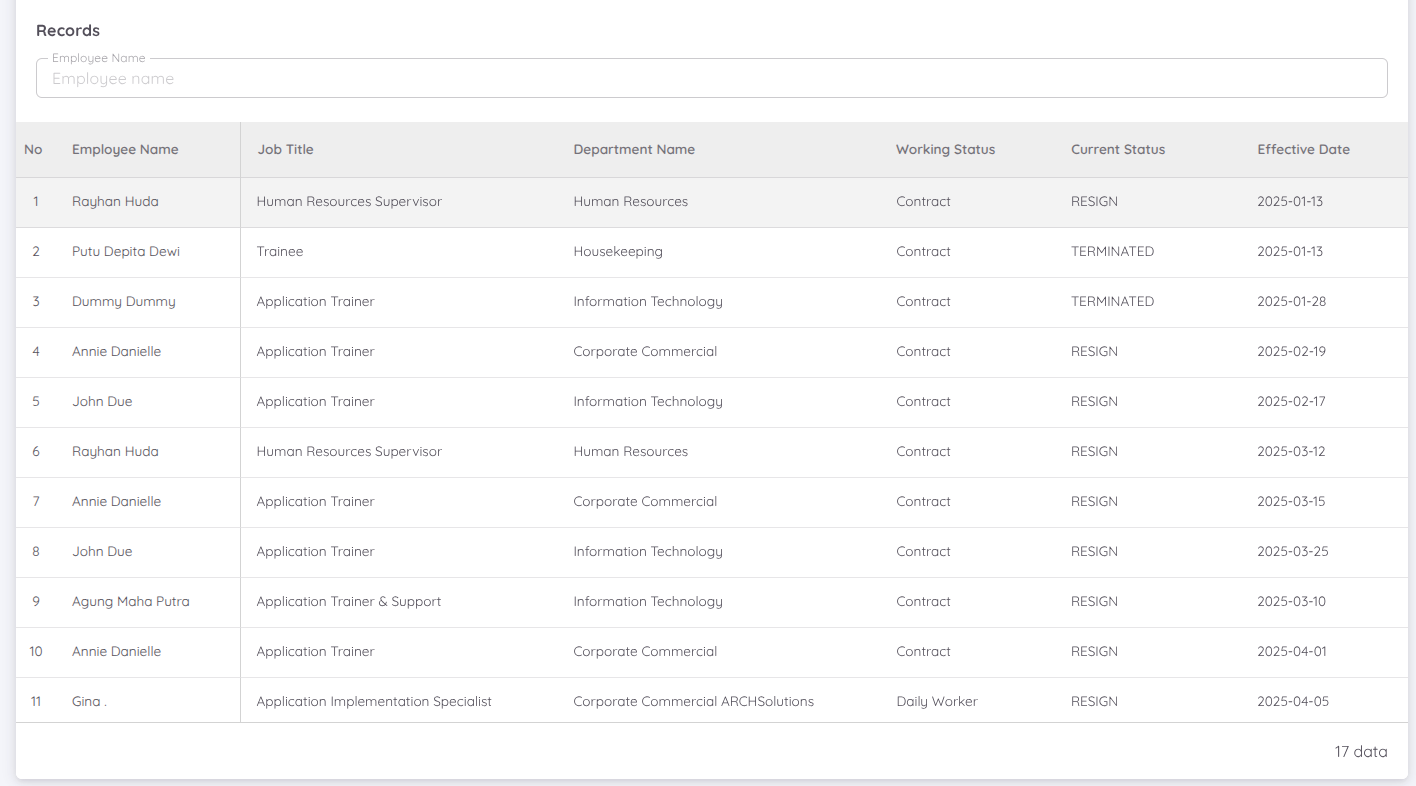Select Rayhan Huda in row 6
Screen dimensions: 1416x786
115,451
